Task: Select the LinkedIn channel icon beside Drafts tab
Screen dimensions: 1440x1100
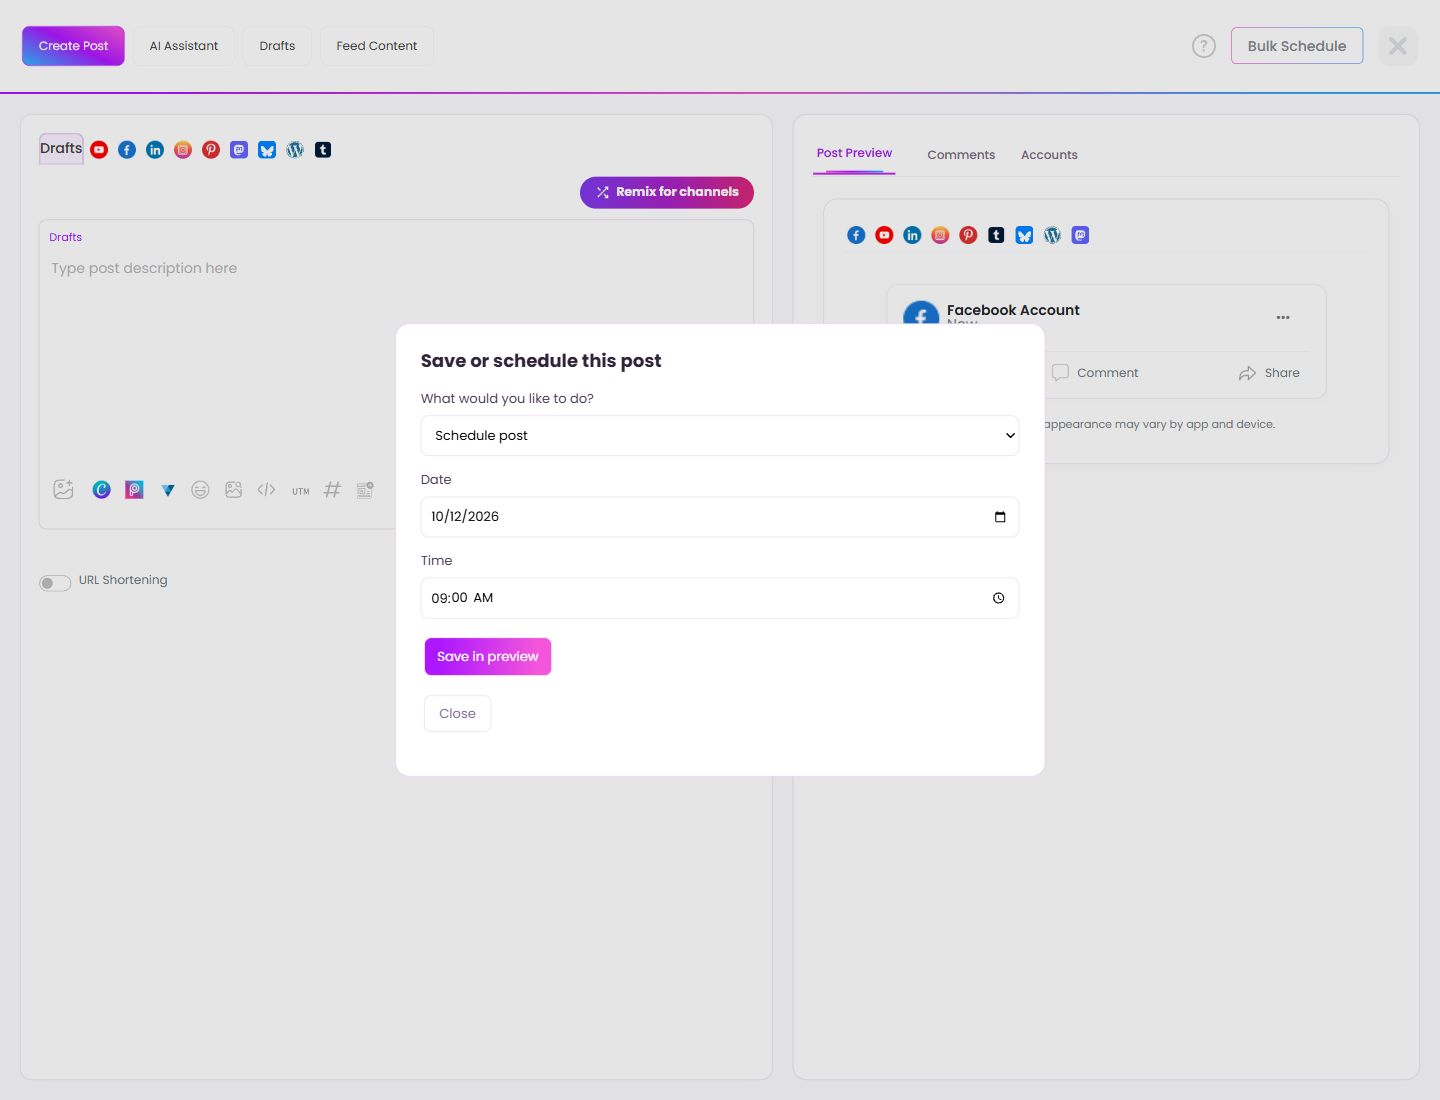Action: point(155,150)
